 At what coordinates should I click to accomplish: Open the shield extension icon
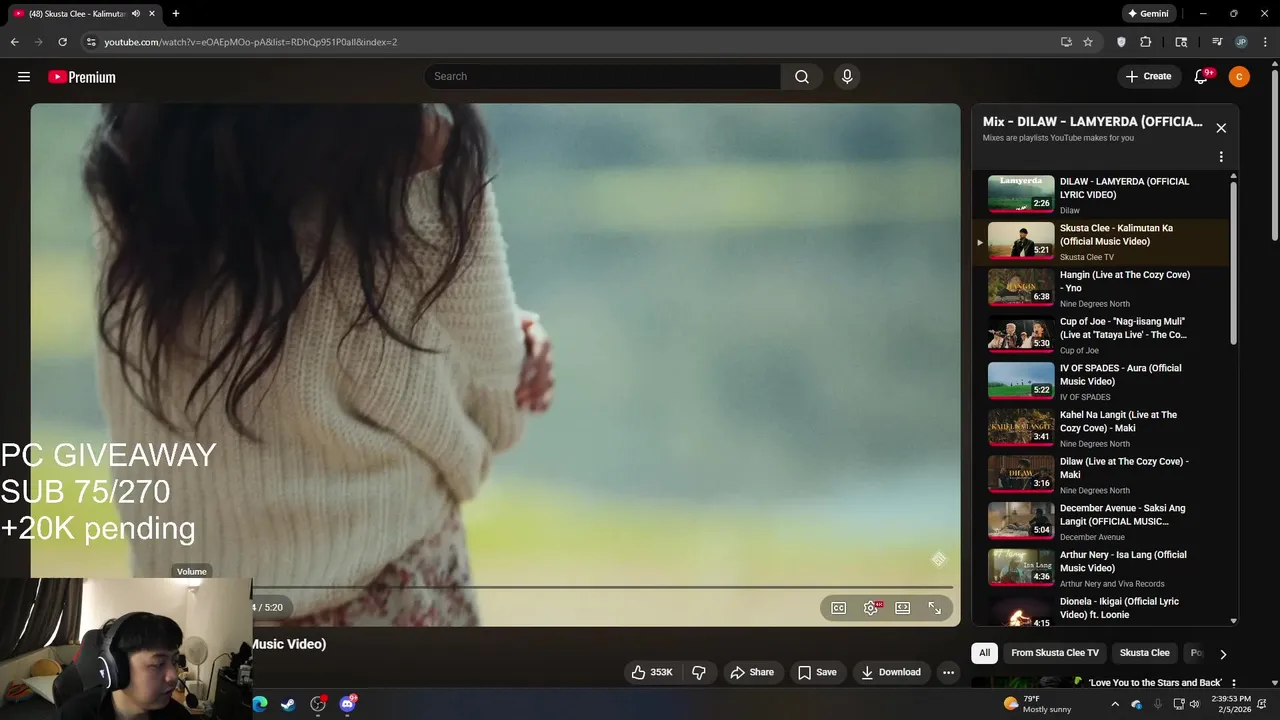pos(1121,42)
